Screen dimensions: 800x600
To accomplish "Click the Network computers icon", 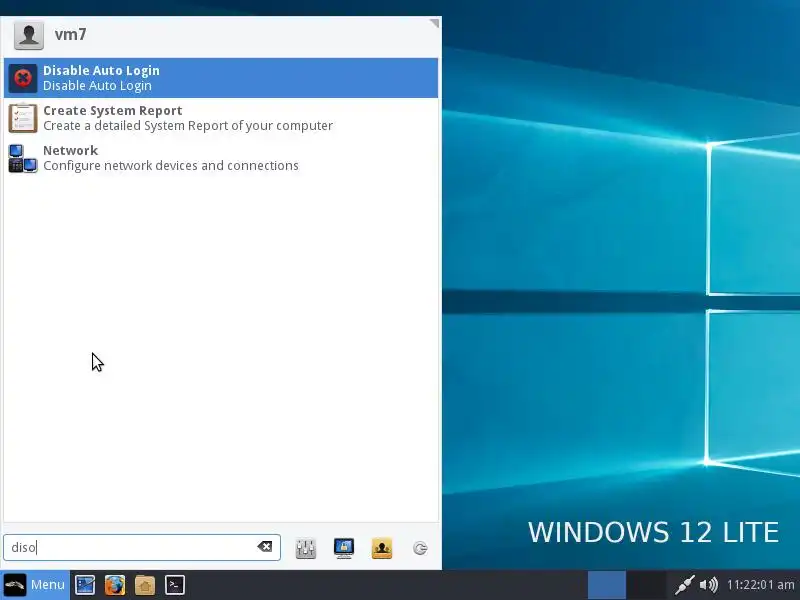I will pyautogui.click(x=23, y=158).
